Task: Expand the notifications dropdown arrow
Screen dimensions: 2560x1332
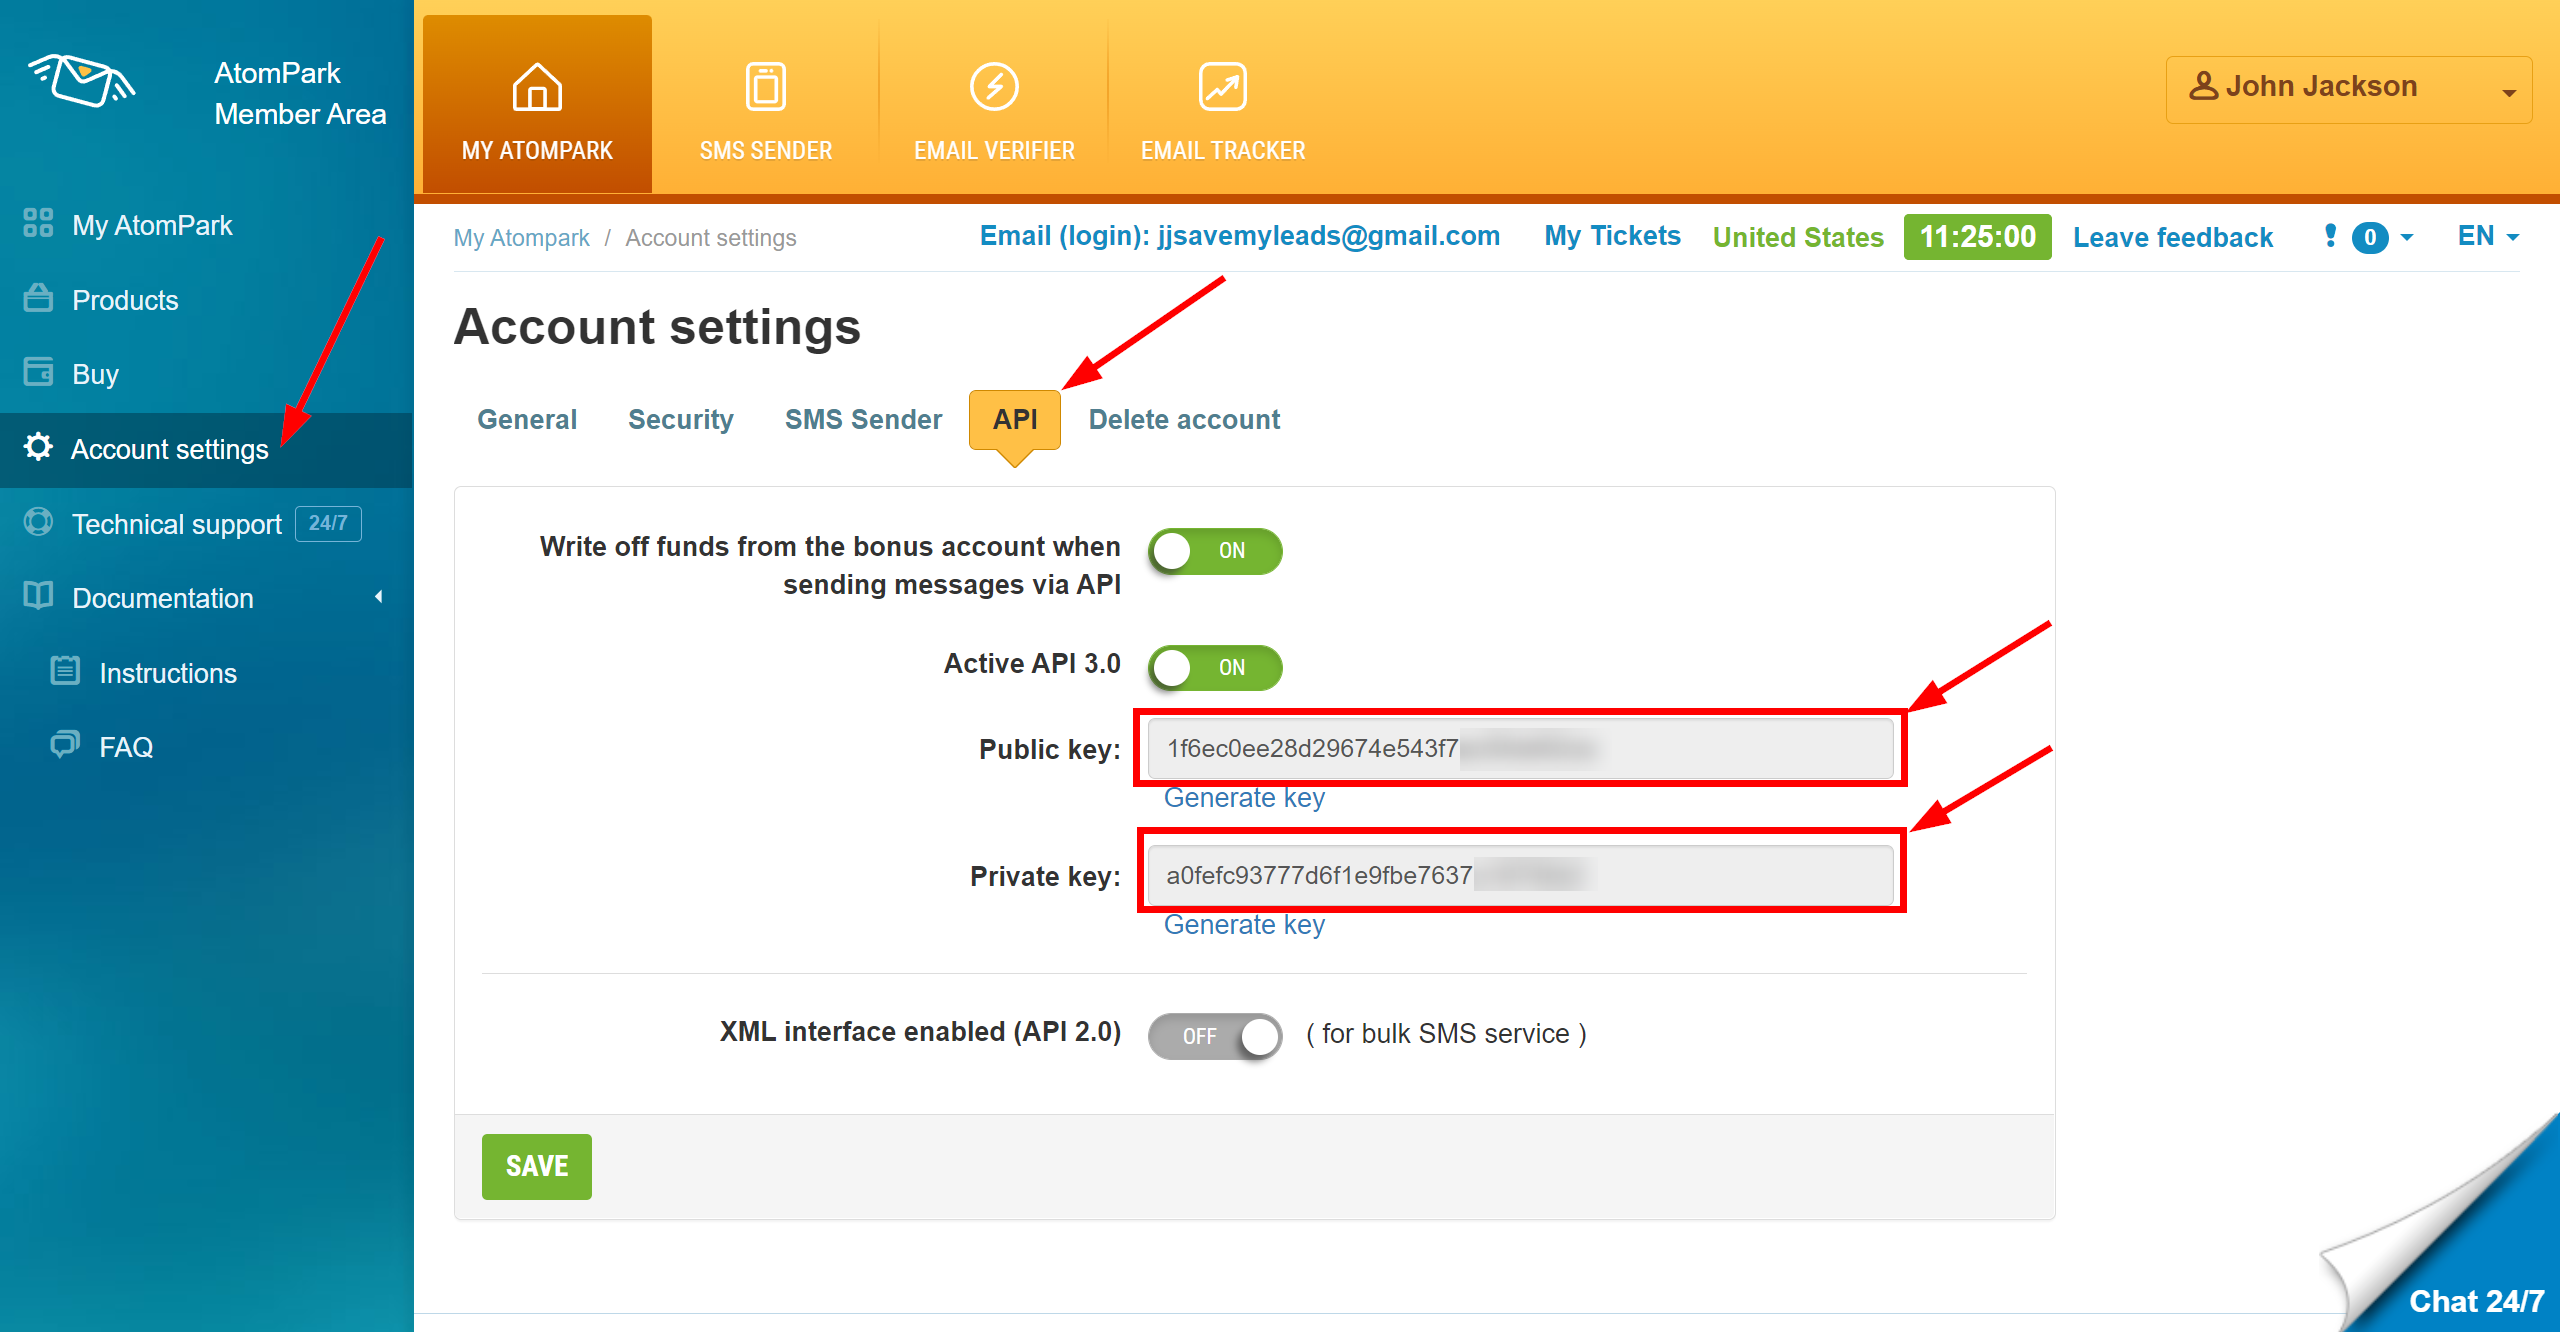Action: tap(2407, 237)
